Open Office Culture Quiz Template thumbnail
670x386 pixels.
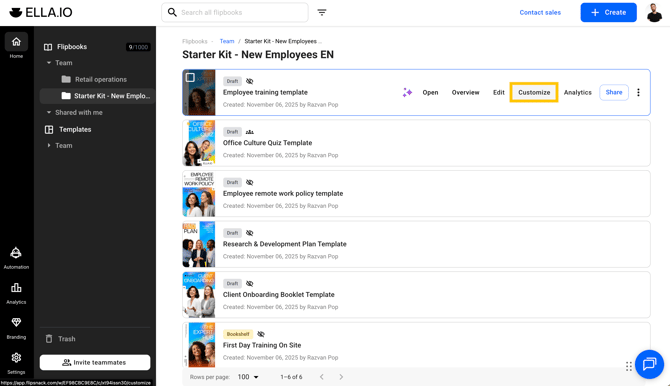coord(199,143)
